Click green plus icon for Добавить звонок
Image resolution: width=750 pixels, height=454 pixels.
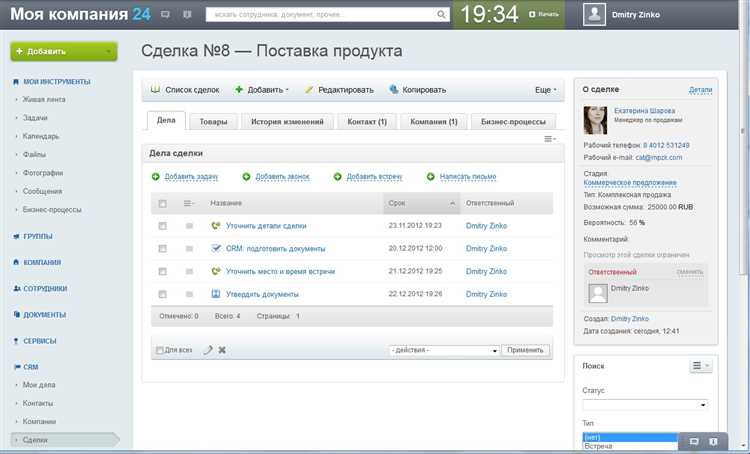click(246, 177)
